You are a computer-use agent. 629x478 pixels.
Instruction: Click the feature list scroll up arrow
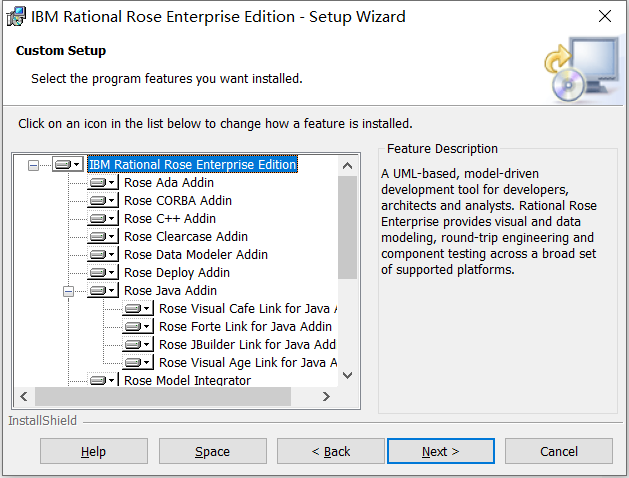[347, 166]
